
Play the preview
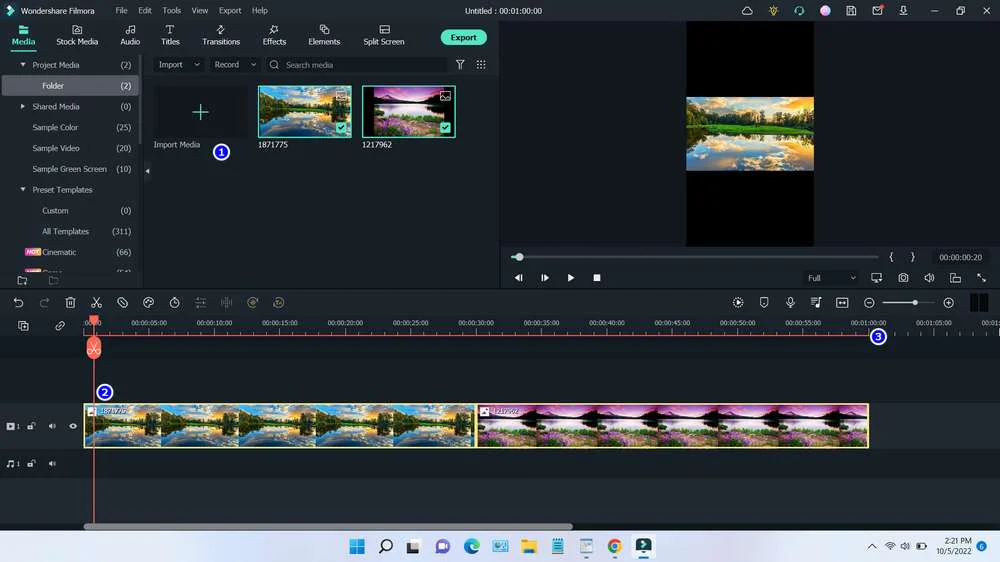point(571,278)
